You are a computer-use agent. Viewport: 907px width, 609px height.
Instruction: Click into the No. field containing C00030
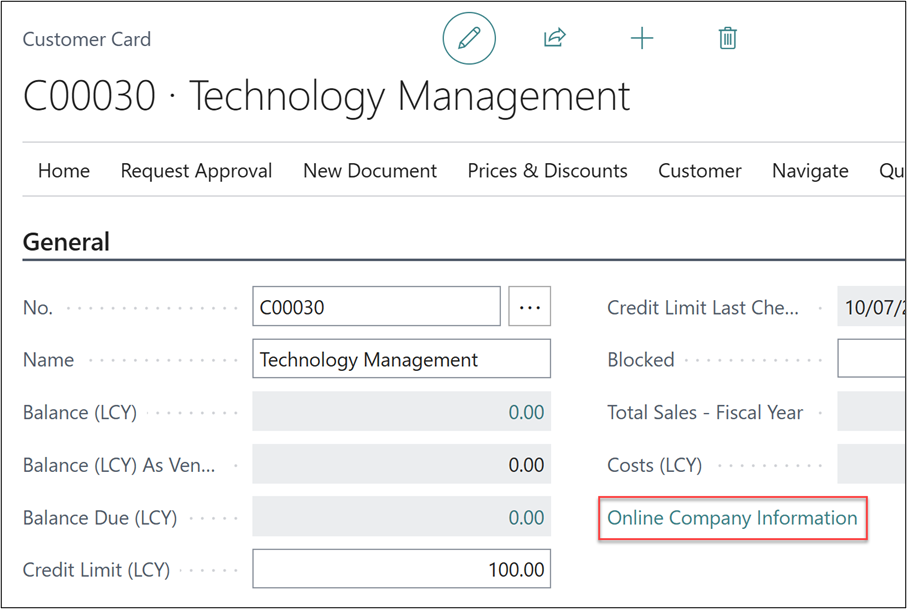point(376,307)
